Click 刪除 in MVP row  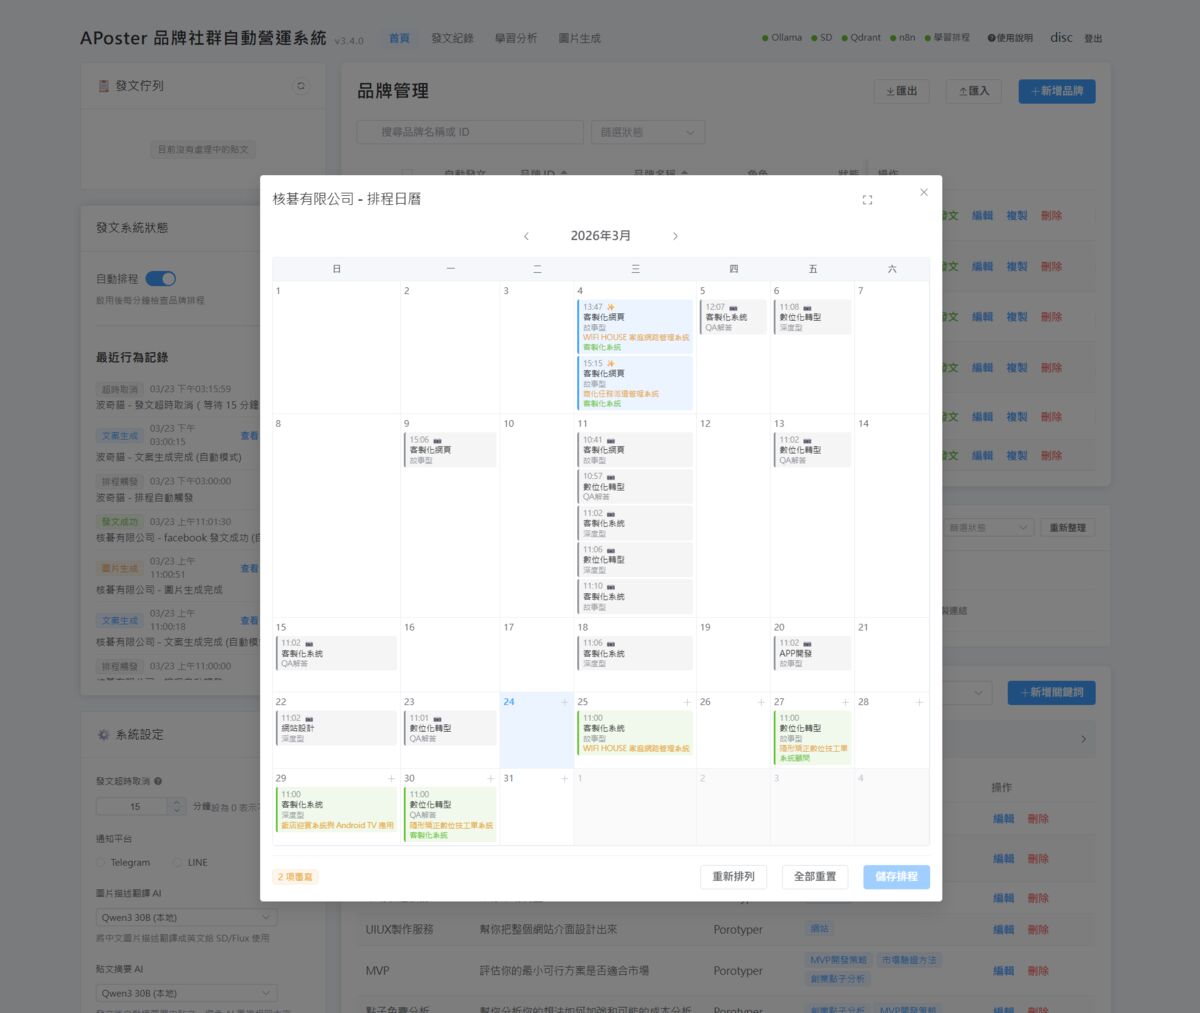(x=1038, y=970)
